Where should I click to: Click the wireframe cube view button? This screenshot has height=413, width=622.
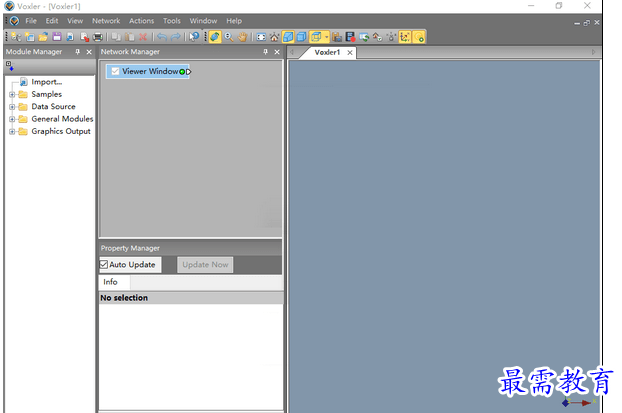(316, 37)
